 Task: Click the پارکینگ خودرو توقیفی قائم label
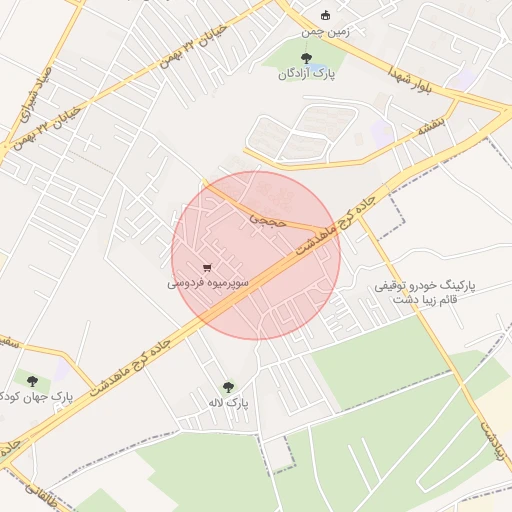point(425,292)
